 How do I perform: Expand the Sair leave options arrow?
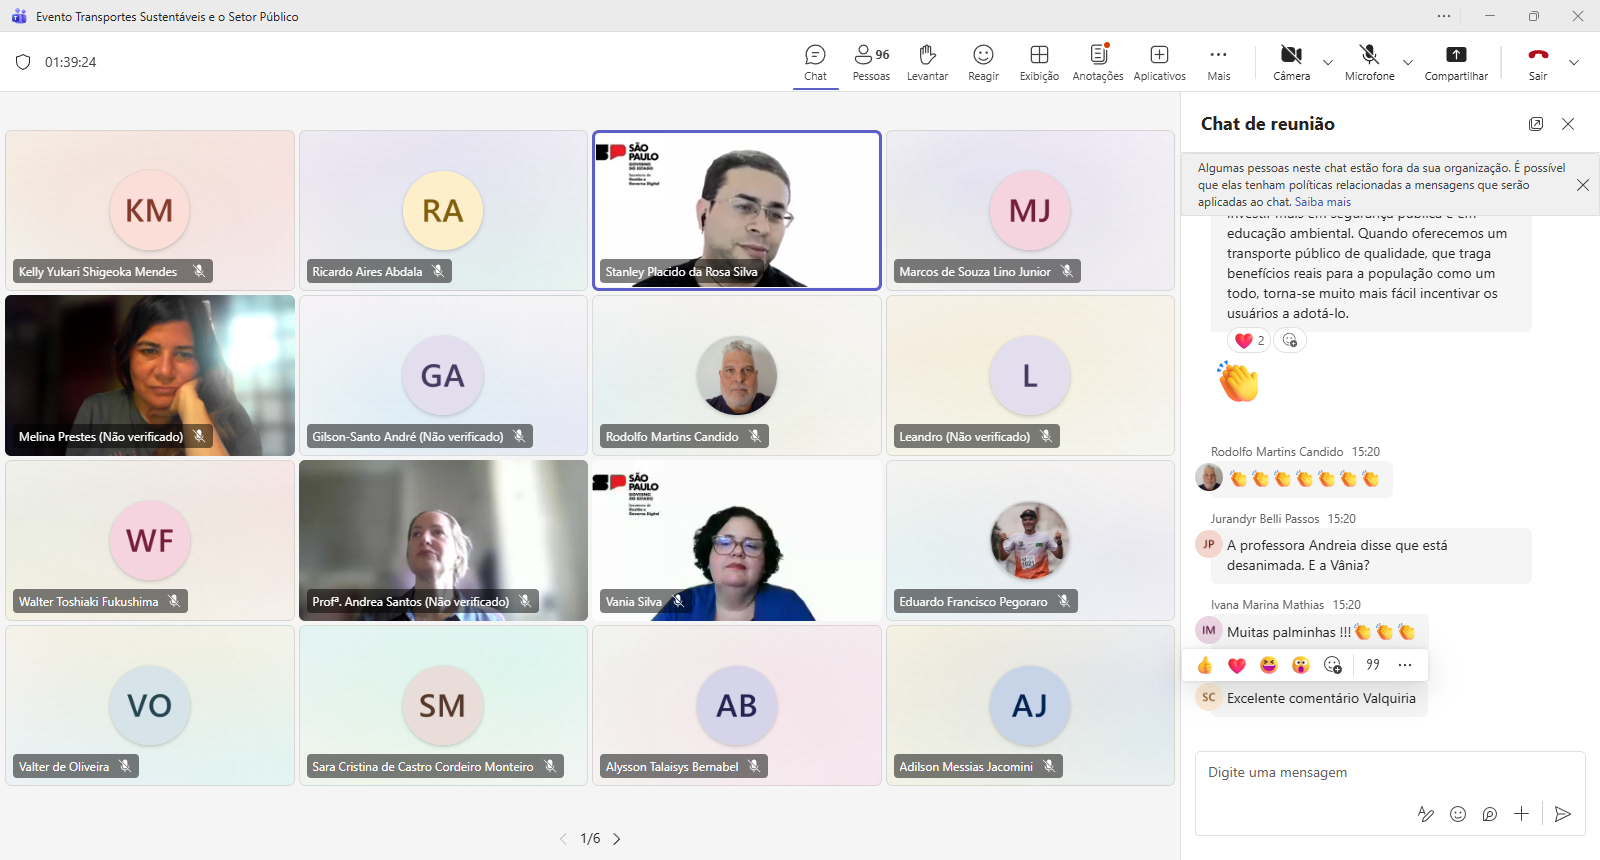[1574, 62]
